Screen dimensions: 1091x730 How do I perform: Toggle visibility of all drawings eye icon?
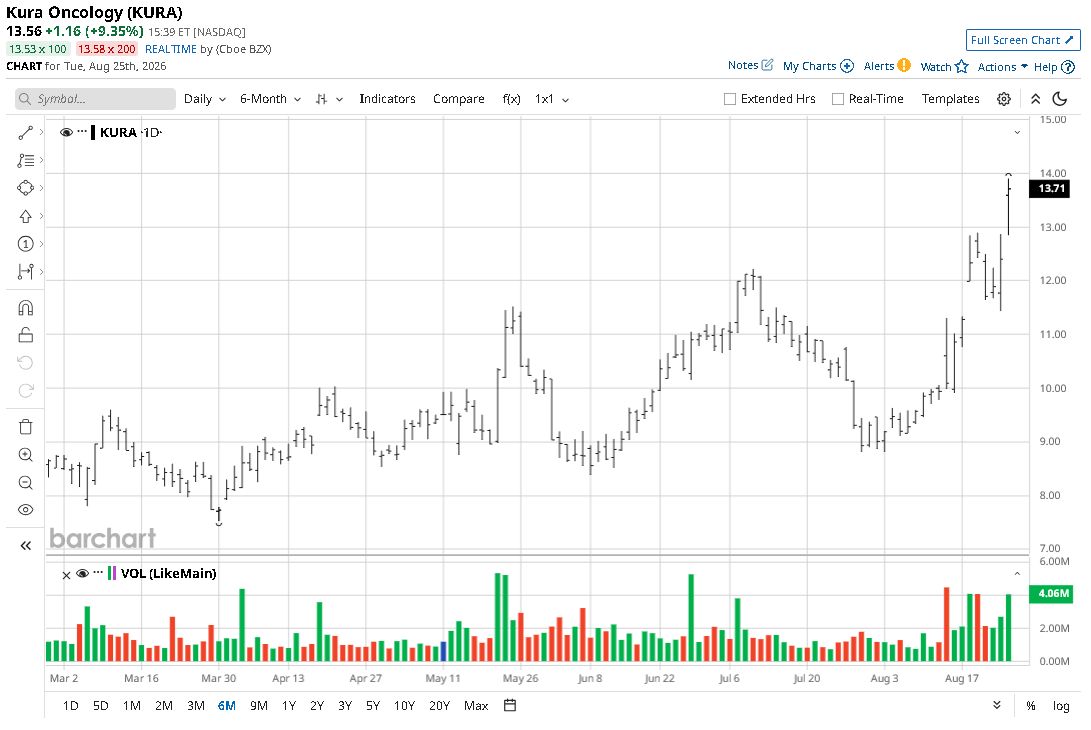point(26,509)
